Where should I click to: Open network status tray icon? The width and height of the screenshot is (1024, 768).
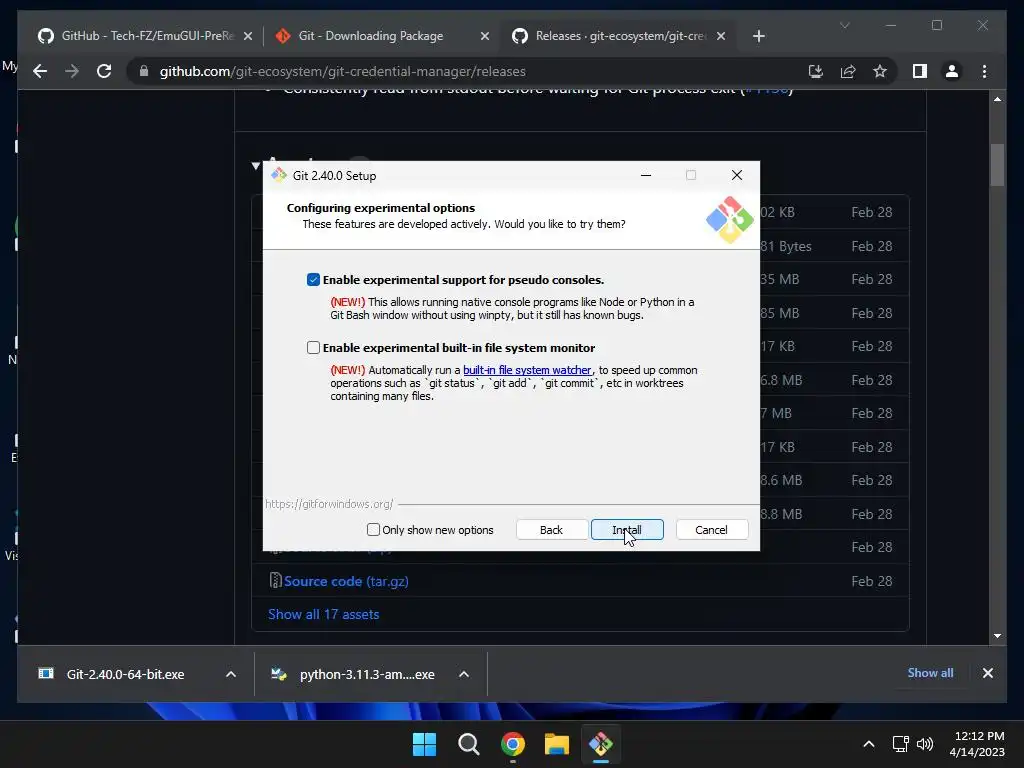point(901,744)
